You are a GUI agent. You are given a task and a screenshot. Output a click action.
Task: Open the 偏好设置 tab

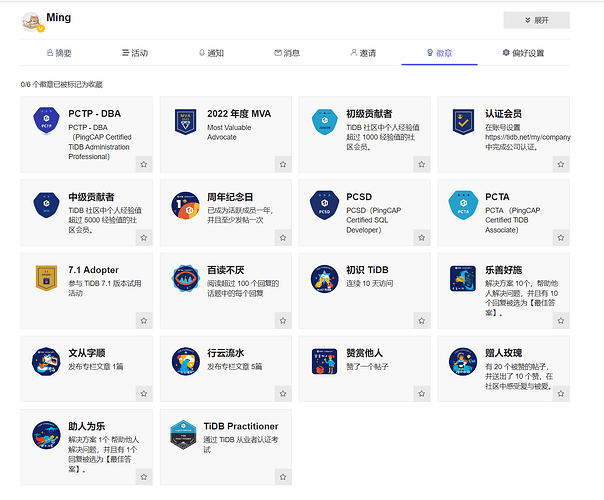pos(523,53)
